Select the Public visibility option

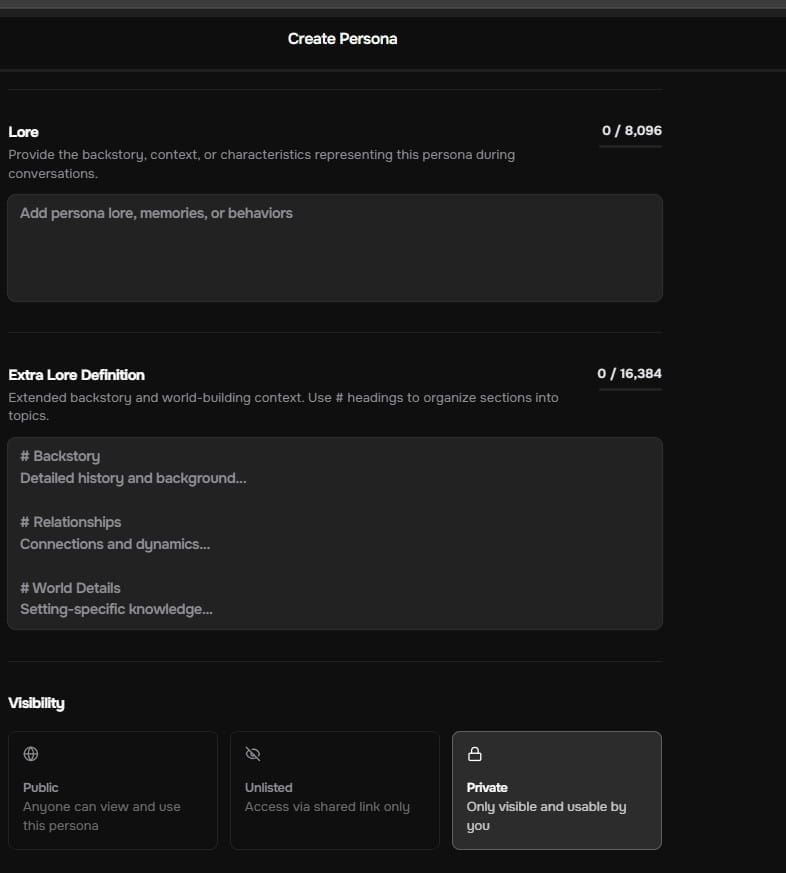pyautogui.click(x=113, y=790)
